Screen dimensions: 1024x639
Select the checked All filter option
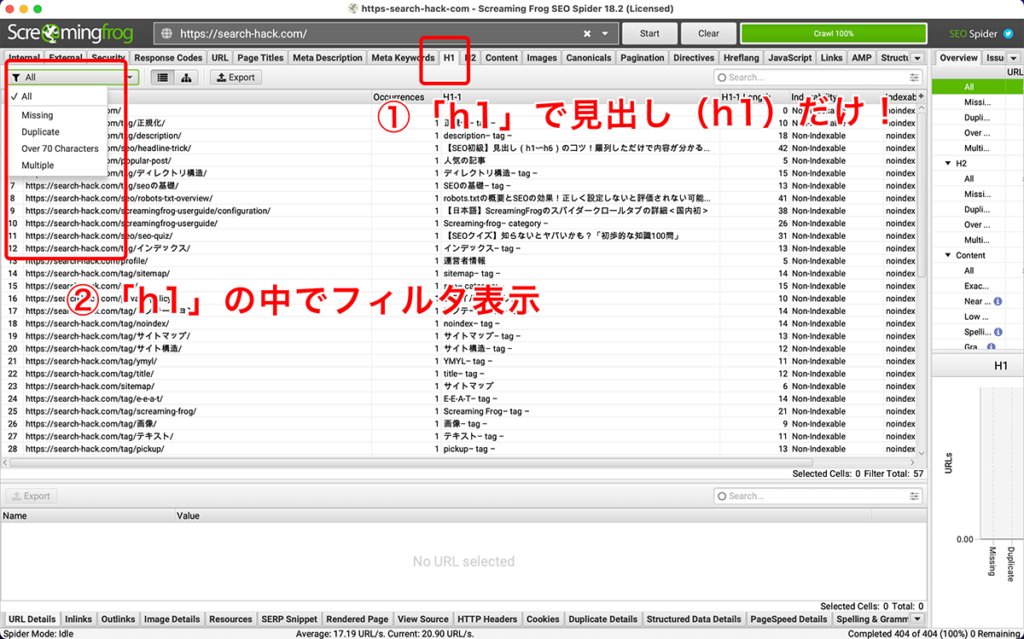tap(57, 96)
